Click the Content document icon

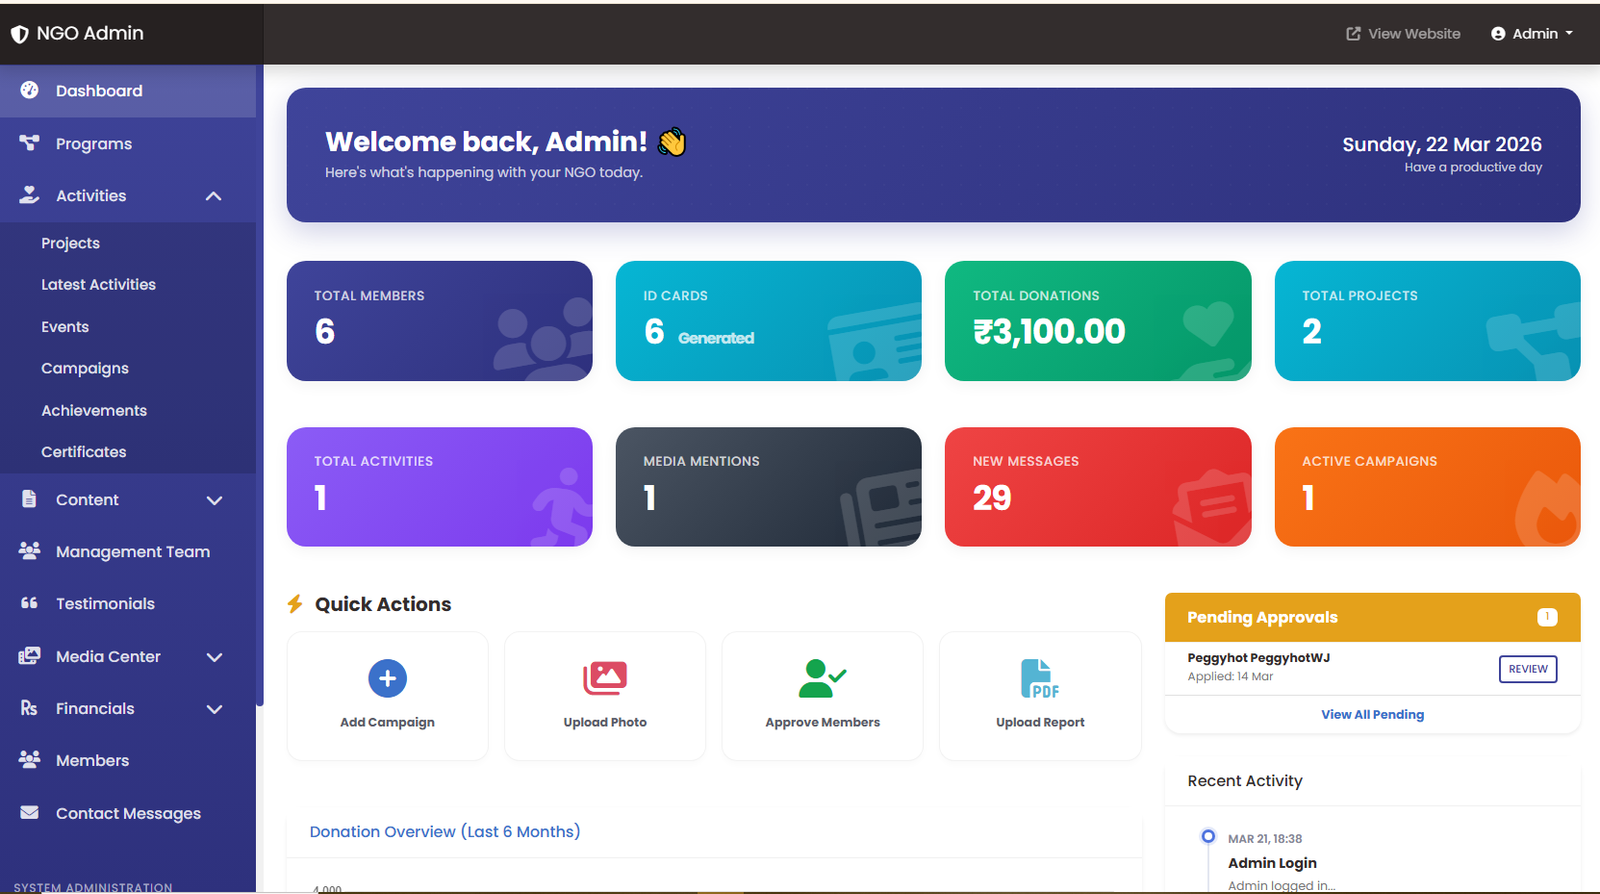tap(29, 499)
